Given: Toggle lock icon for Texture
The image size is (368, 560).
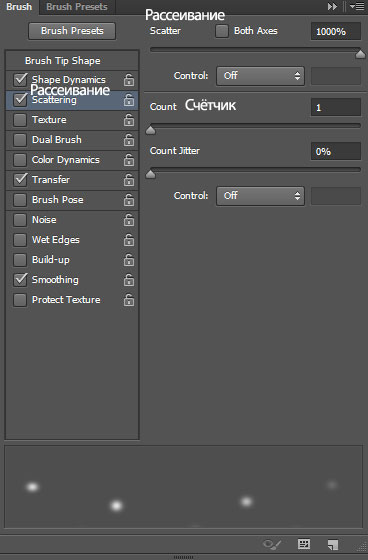Looking at the screenshot, I should (x=129, y=120).
